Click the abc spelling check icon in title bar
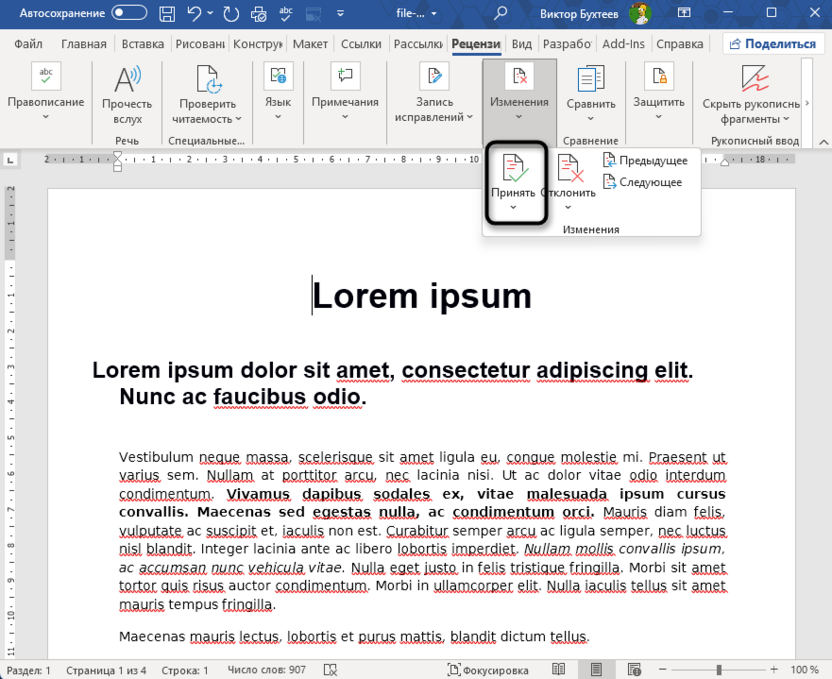This screenshot has height=679, width=832. click(286, 13)
